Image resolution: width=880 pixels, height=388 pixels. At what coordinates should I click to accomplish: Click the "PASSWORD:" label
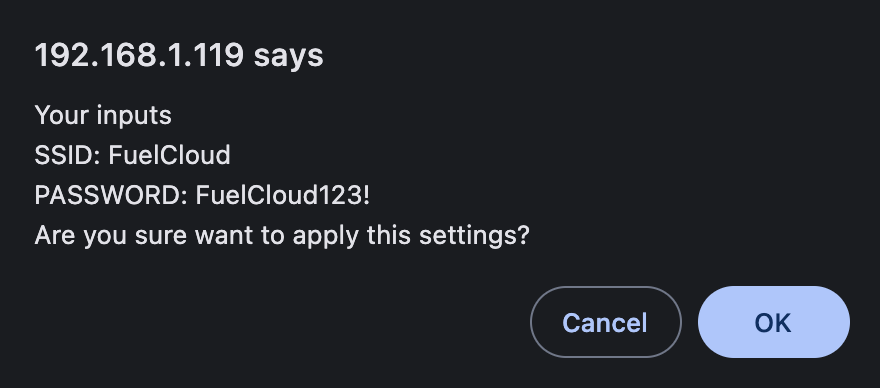pos(111,195)
